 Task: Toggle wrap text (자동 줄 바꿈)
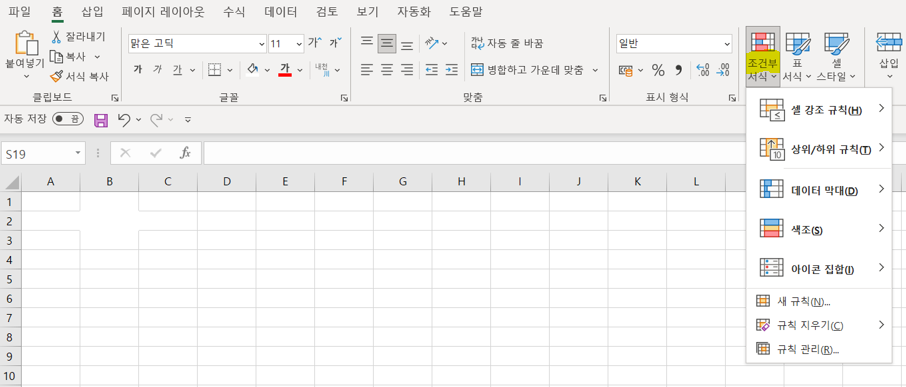[x=507, y=43]
